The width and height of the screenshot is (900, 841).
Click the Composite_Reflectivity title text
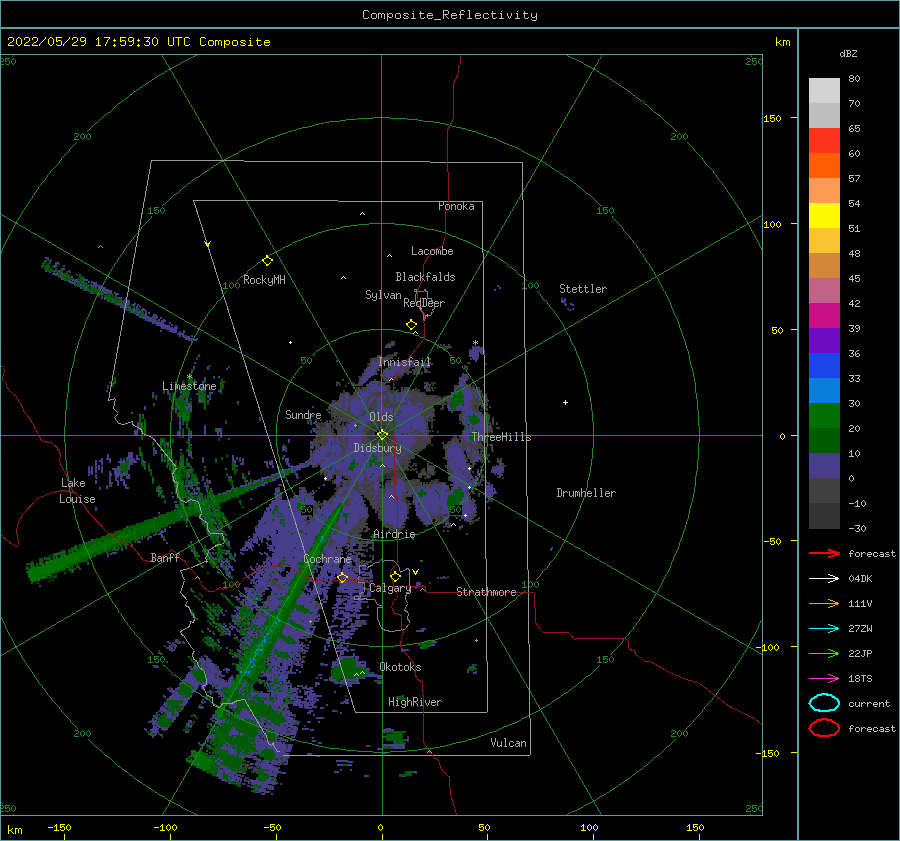click(x=450, y=15)
